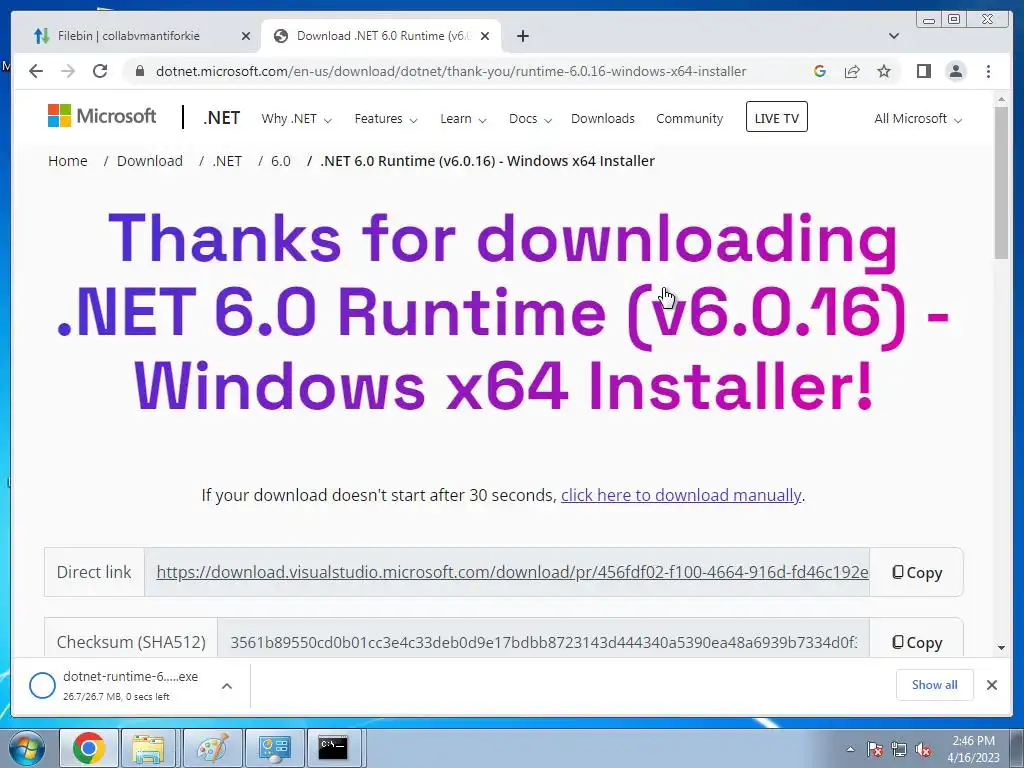Reload the page with the refresh icon
1024x768 pixels.
(100, 71)
